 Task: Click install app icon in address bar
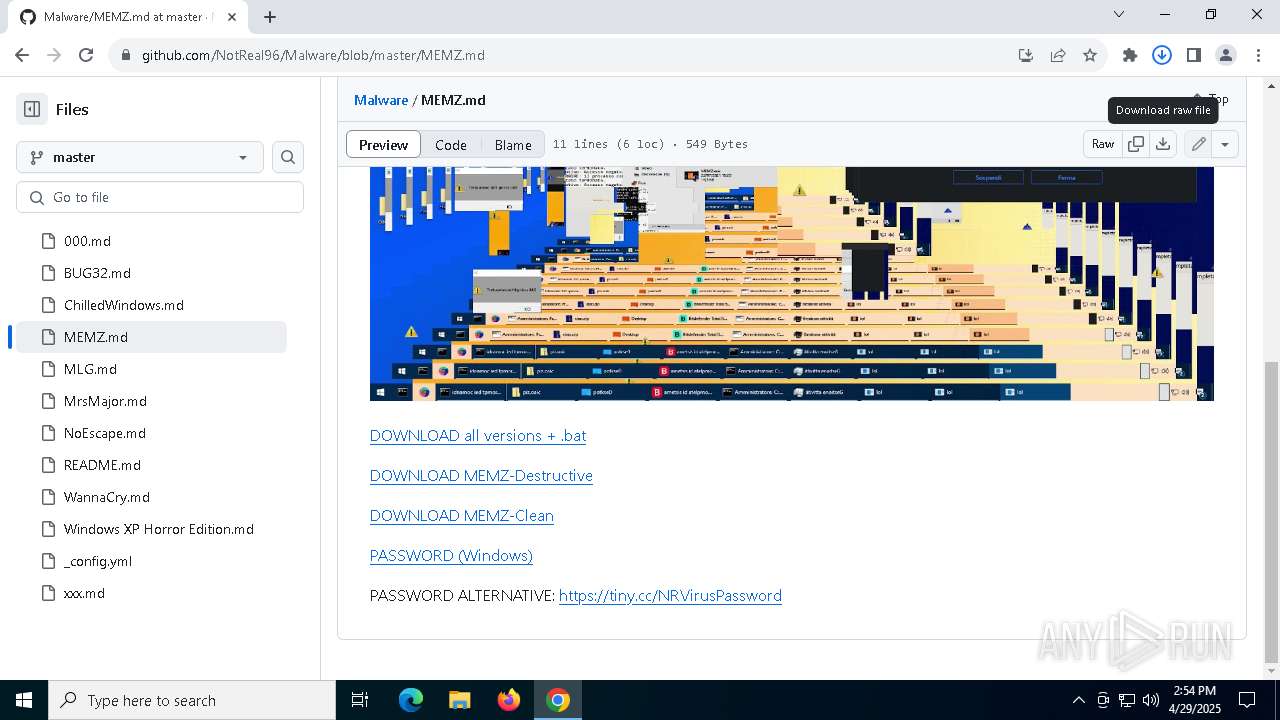pos(1025,55)
